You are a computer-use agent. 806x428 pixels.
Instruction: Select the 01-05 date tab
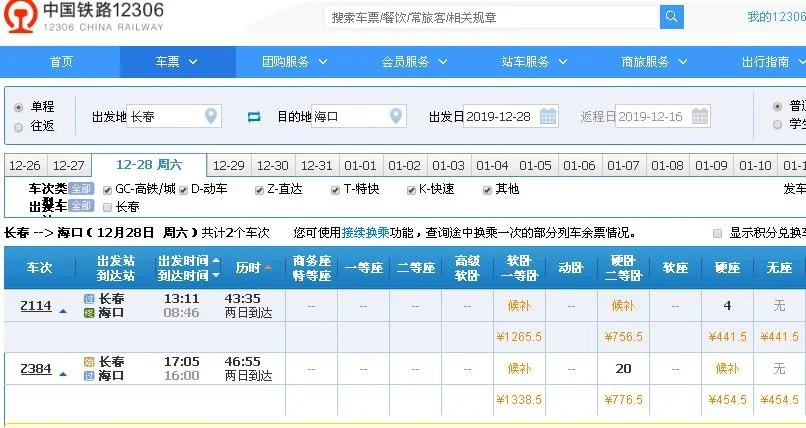535,165
